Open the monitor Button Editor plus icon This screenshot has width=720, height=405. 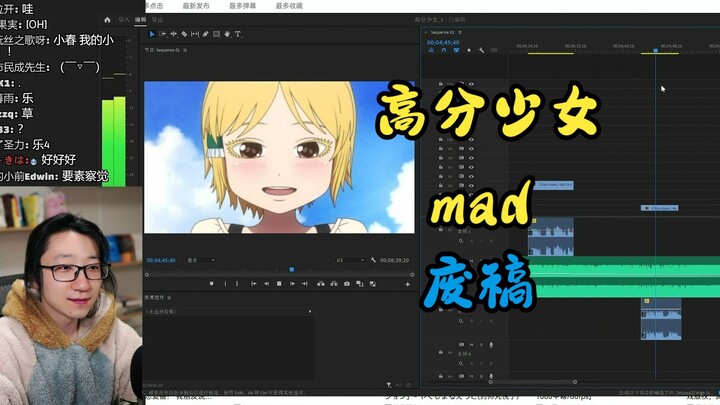(407, 284)
